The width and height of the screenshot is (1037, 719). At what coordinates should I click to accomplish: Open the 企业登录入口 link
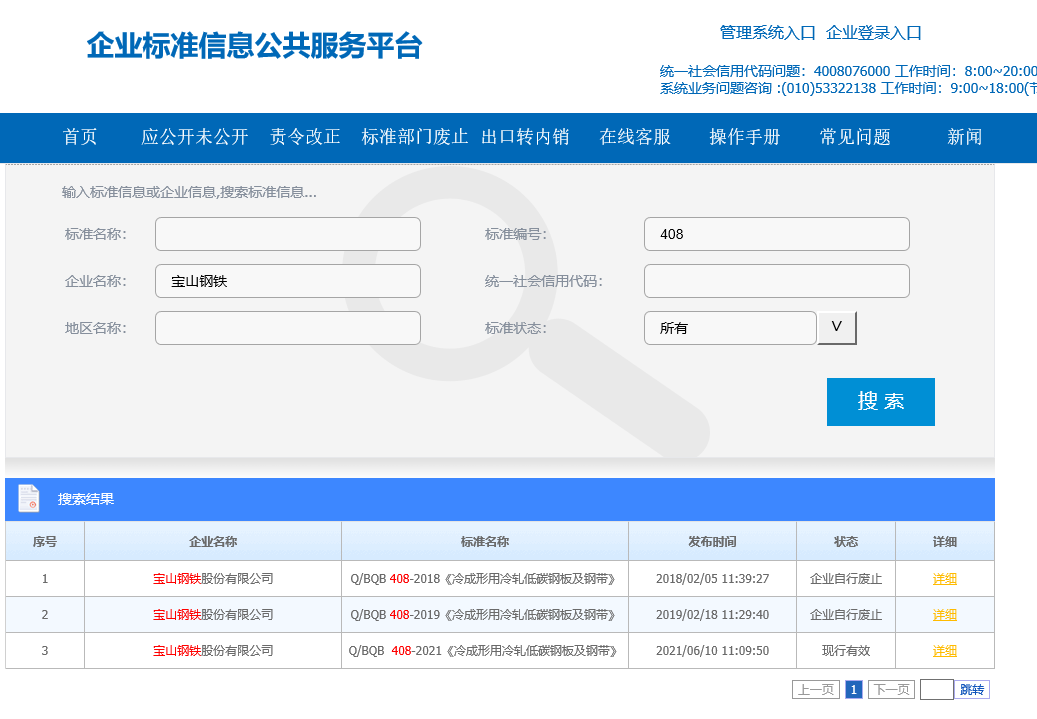874,33
